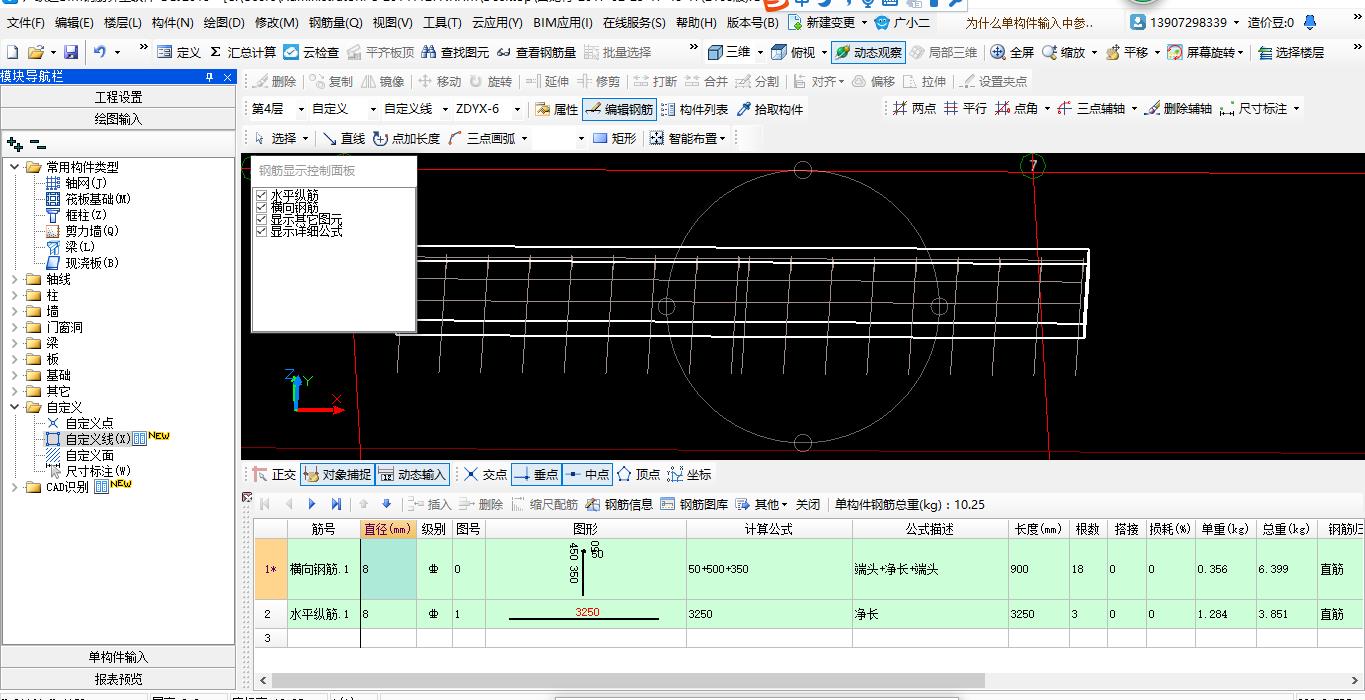1365x700 pixels.
Task: Click 查找图元 binoculars tool
Action: pos(455,52)
